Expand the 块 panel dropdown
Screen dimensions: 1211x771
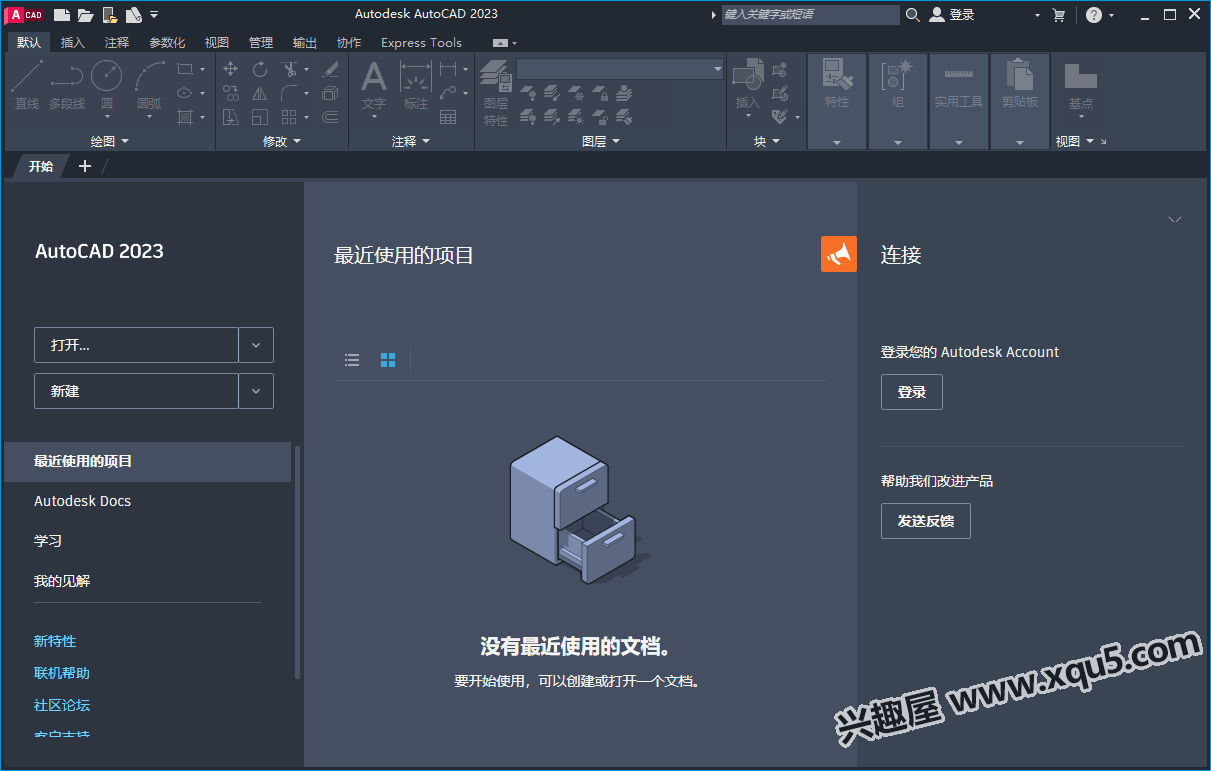[x=767, y=141]
